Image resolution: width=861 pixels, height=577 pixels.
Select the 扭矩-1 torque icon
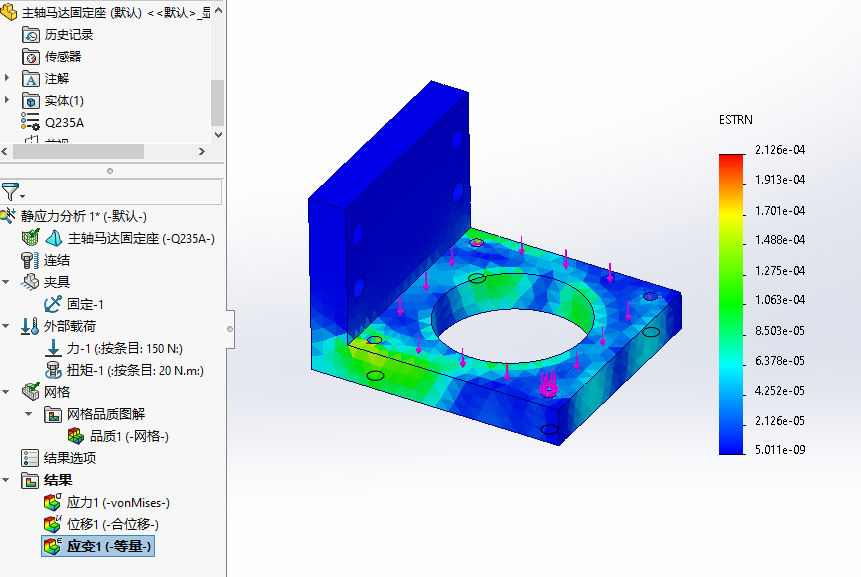click(53, 370)
